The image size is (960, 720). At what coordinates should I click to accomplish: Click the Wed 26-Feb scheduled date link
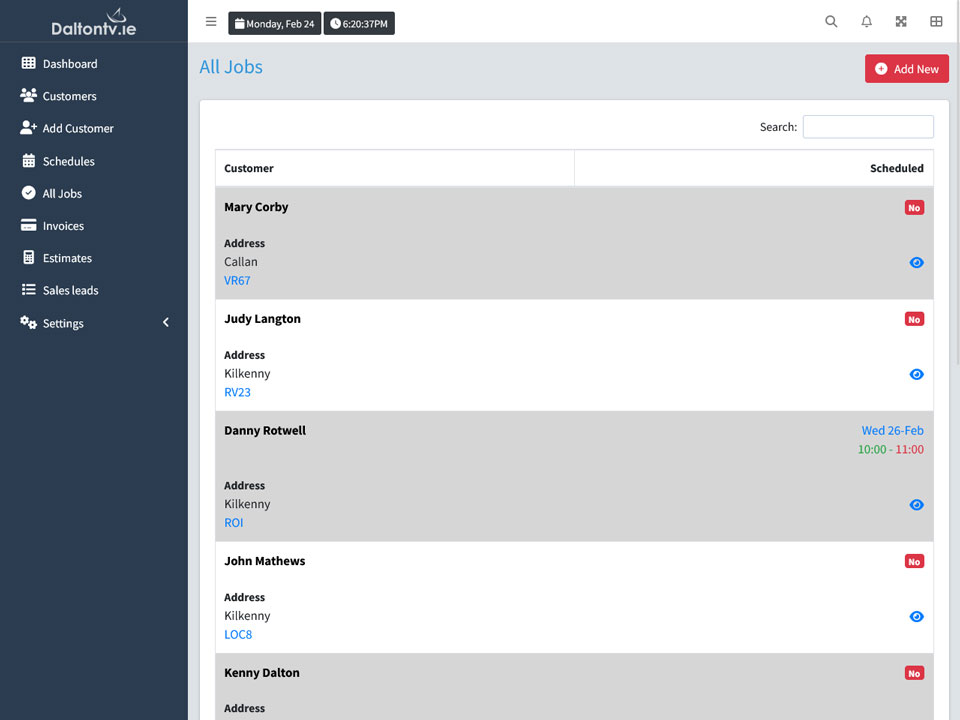892,430
